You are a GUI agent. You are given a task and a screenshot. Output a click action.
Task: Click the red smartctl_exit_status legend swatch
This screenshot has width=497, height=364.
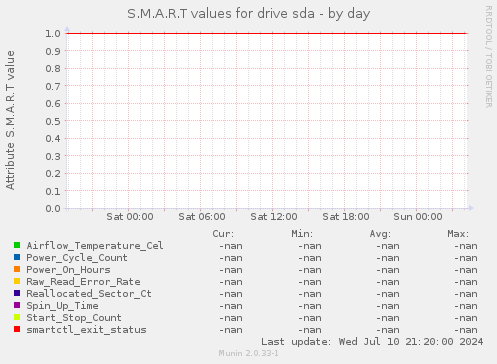[17, 329]
